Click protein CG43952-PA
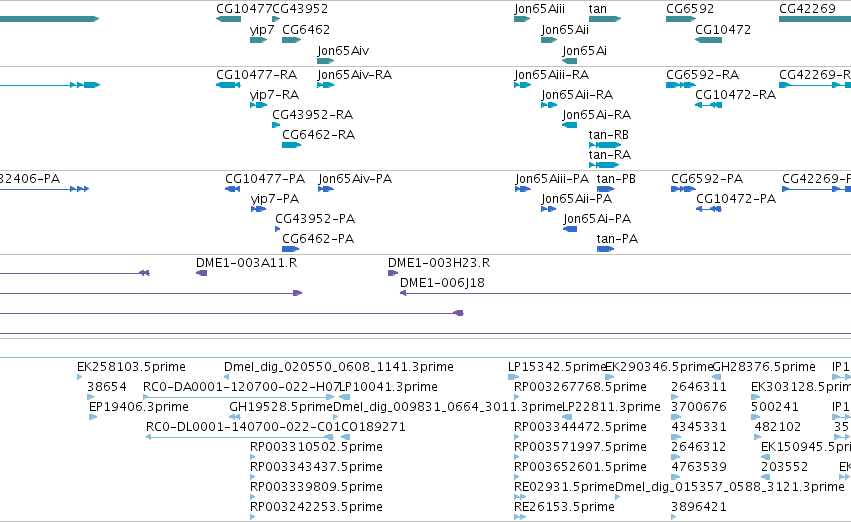Screen dimensions: 851x522 [315, 219]
